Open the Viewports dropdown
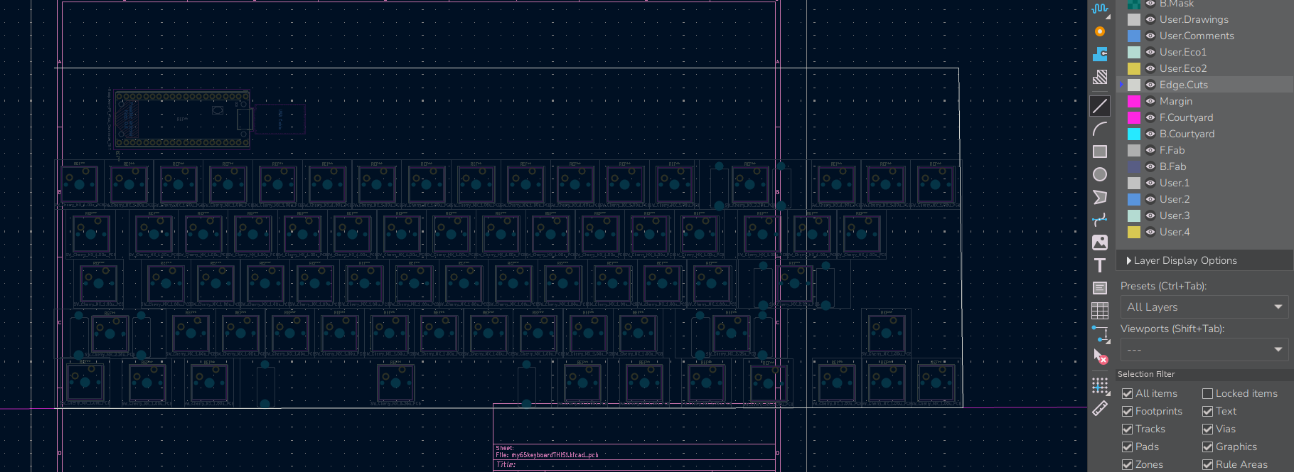The image size is (1294, 472). click(1204, 350)
